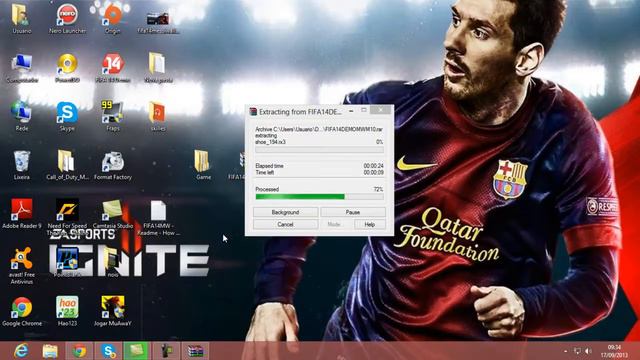This screenshot has width=640, height=360.
Task: Switch to Camtasia in the taskbar
Action: 136,351
